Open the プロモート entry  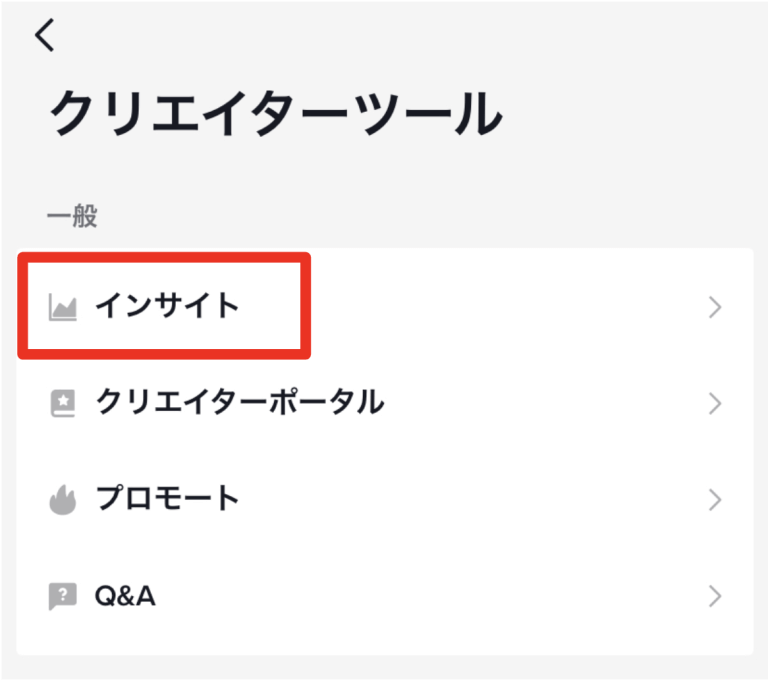click(x=167, y=498)
